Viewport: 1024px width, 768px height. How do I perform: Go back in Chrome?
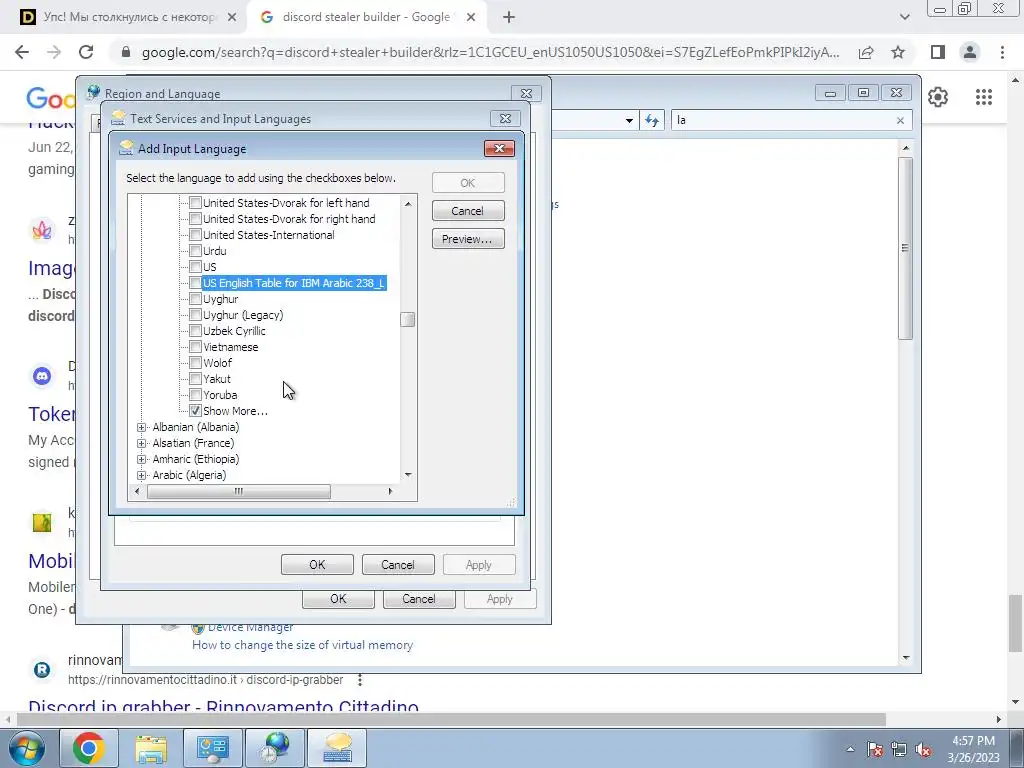tap(22, 52)
